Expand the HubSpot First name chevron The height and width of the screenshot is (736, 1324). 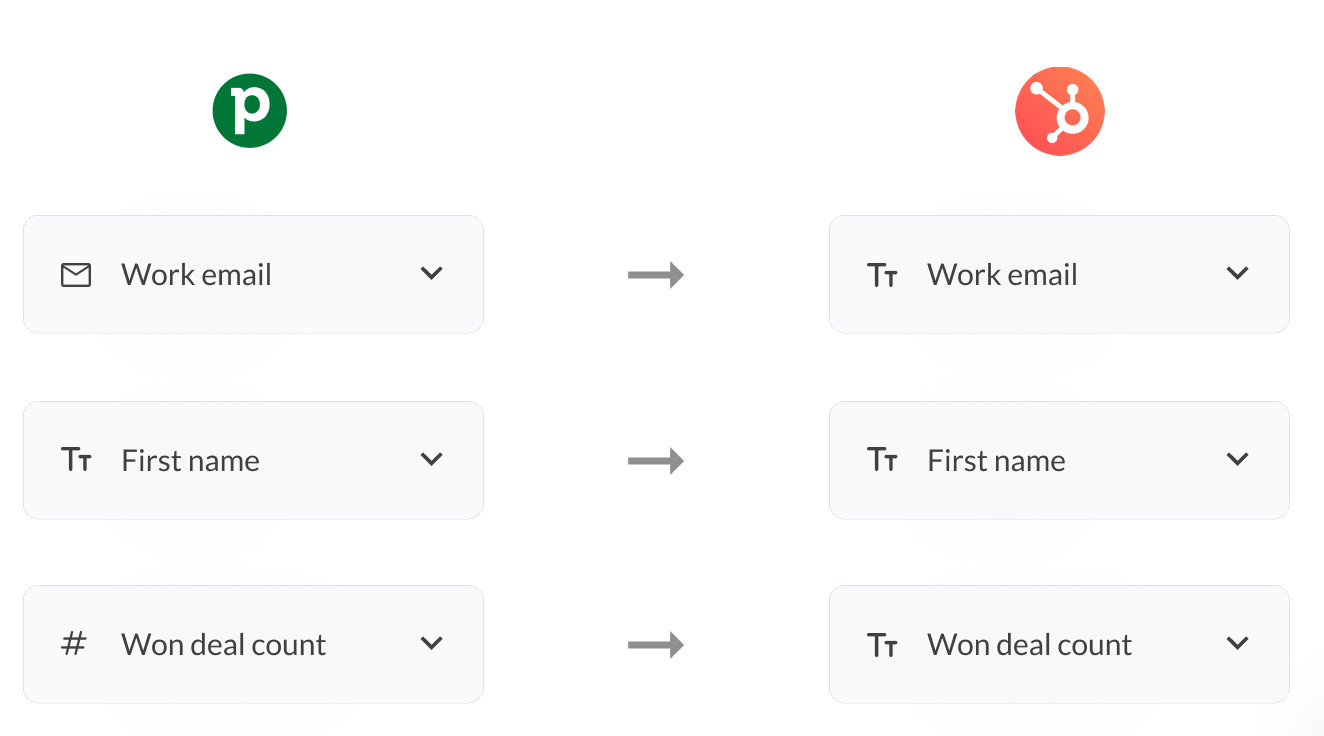1238,459
